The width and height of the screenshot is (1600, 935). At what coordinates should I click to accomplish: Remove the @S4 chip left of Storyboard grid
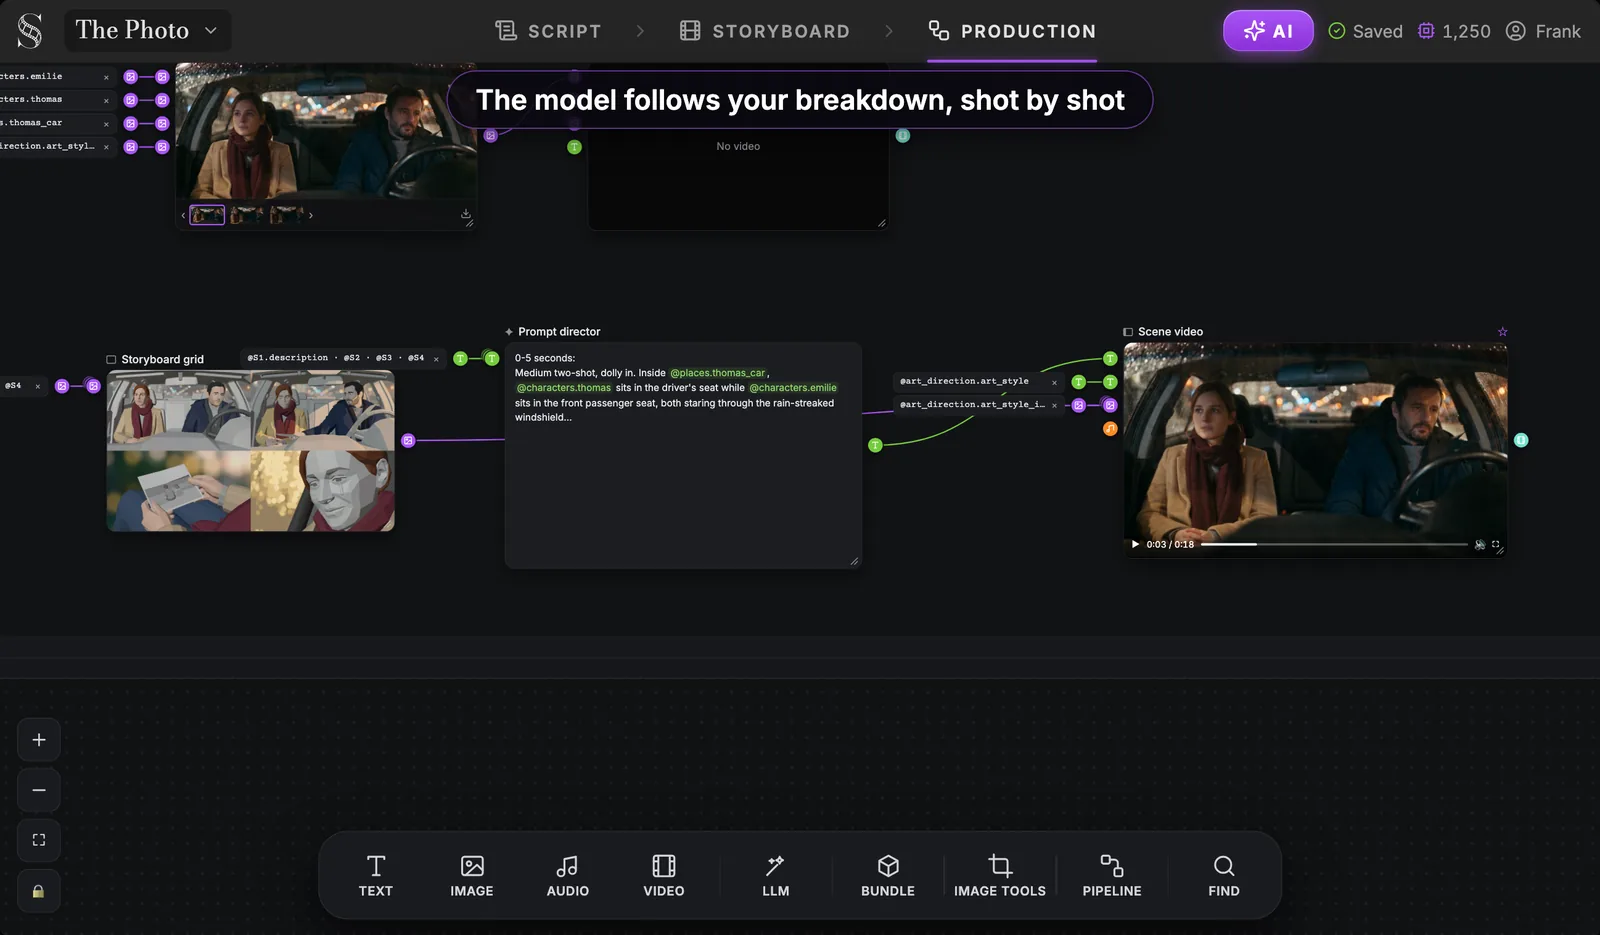38,386
